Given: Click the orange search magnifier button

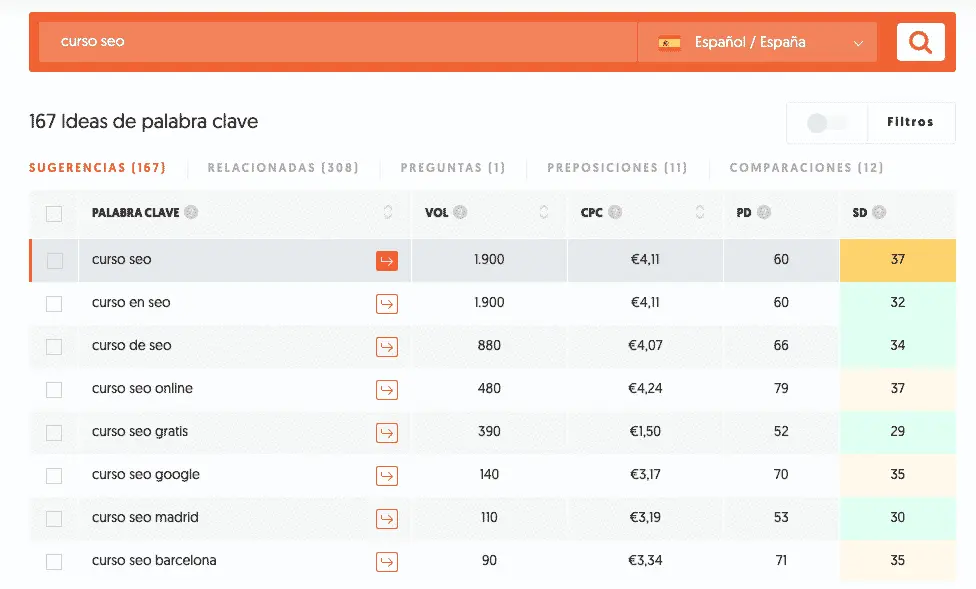Looking at the screenshot, I should tap(920, 43).
